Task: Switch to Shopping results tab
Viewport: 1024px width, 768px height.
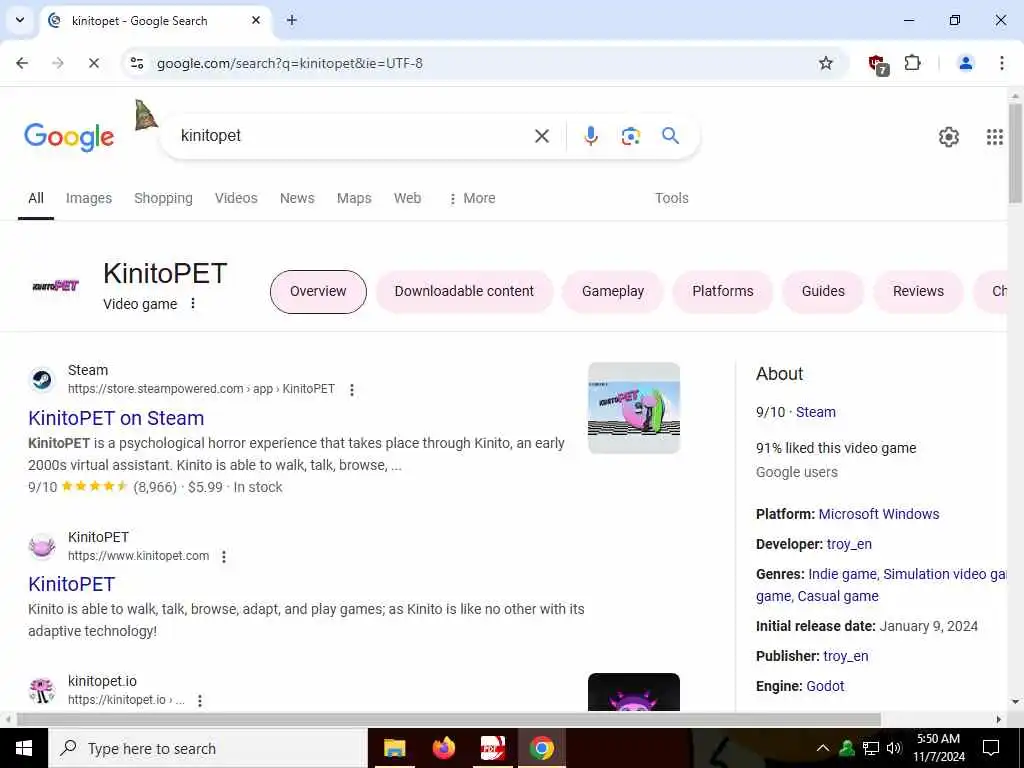Action: [163, 198]
